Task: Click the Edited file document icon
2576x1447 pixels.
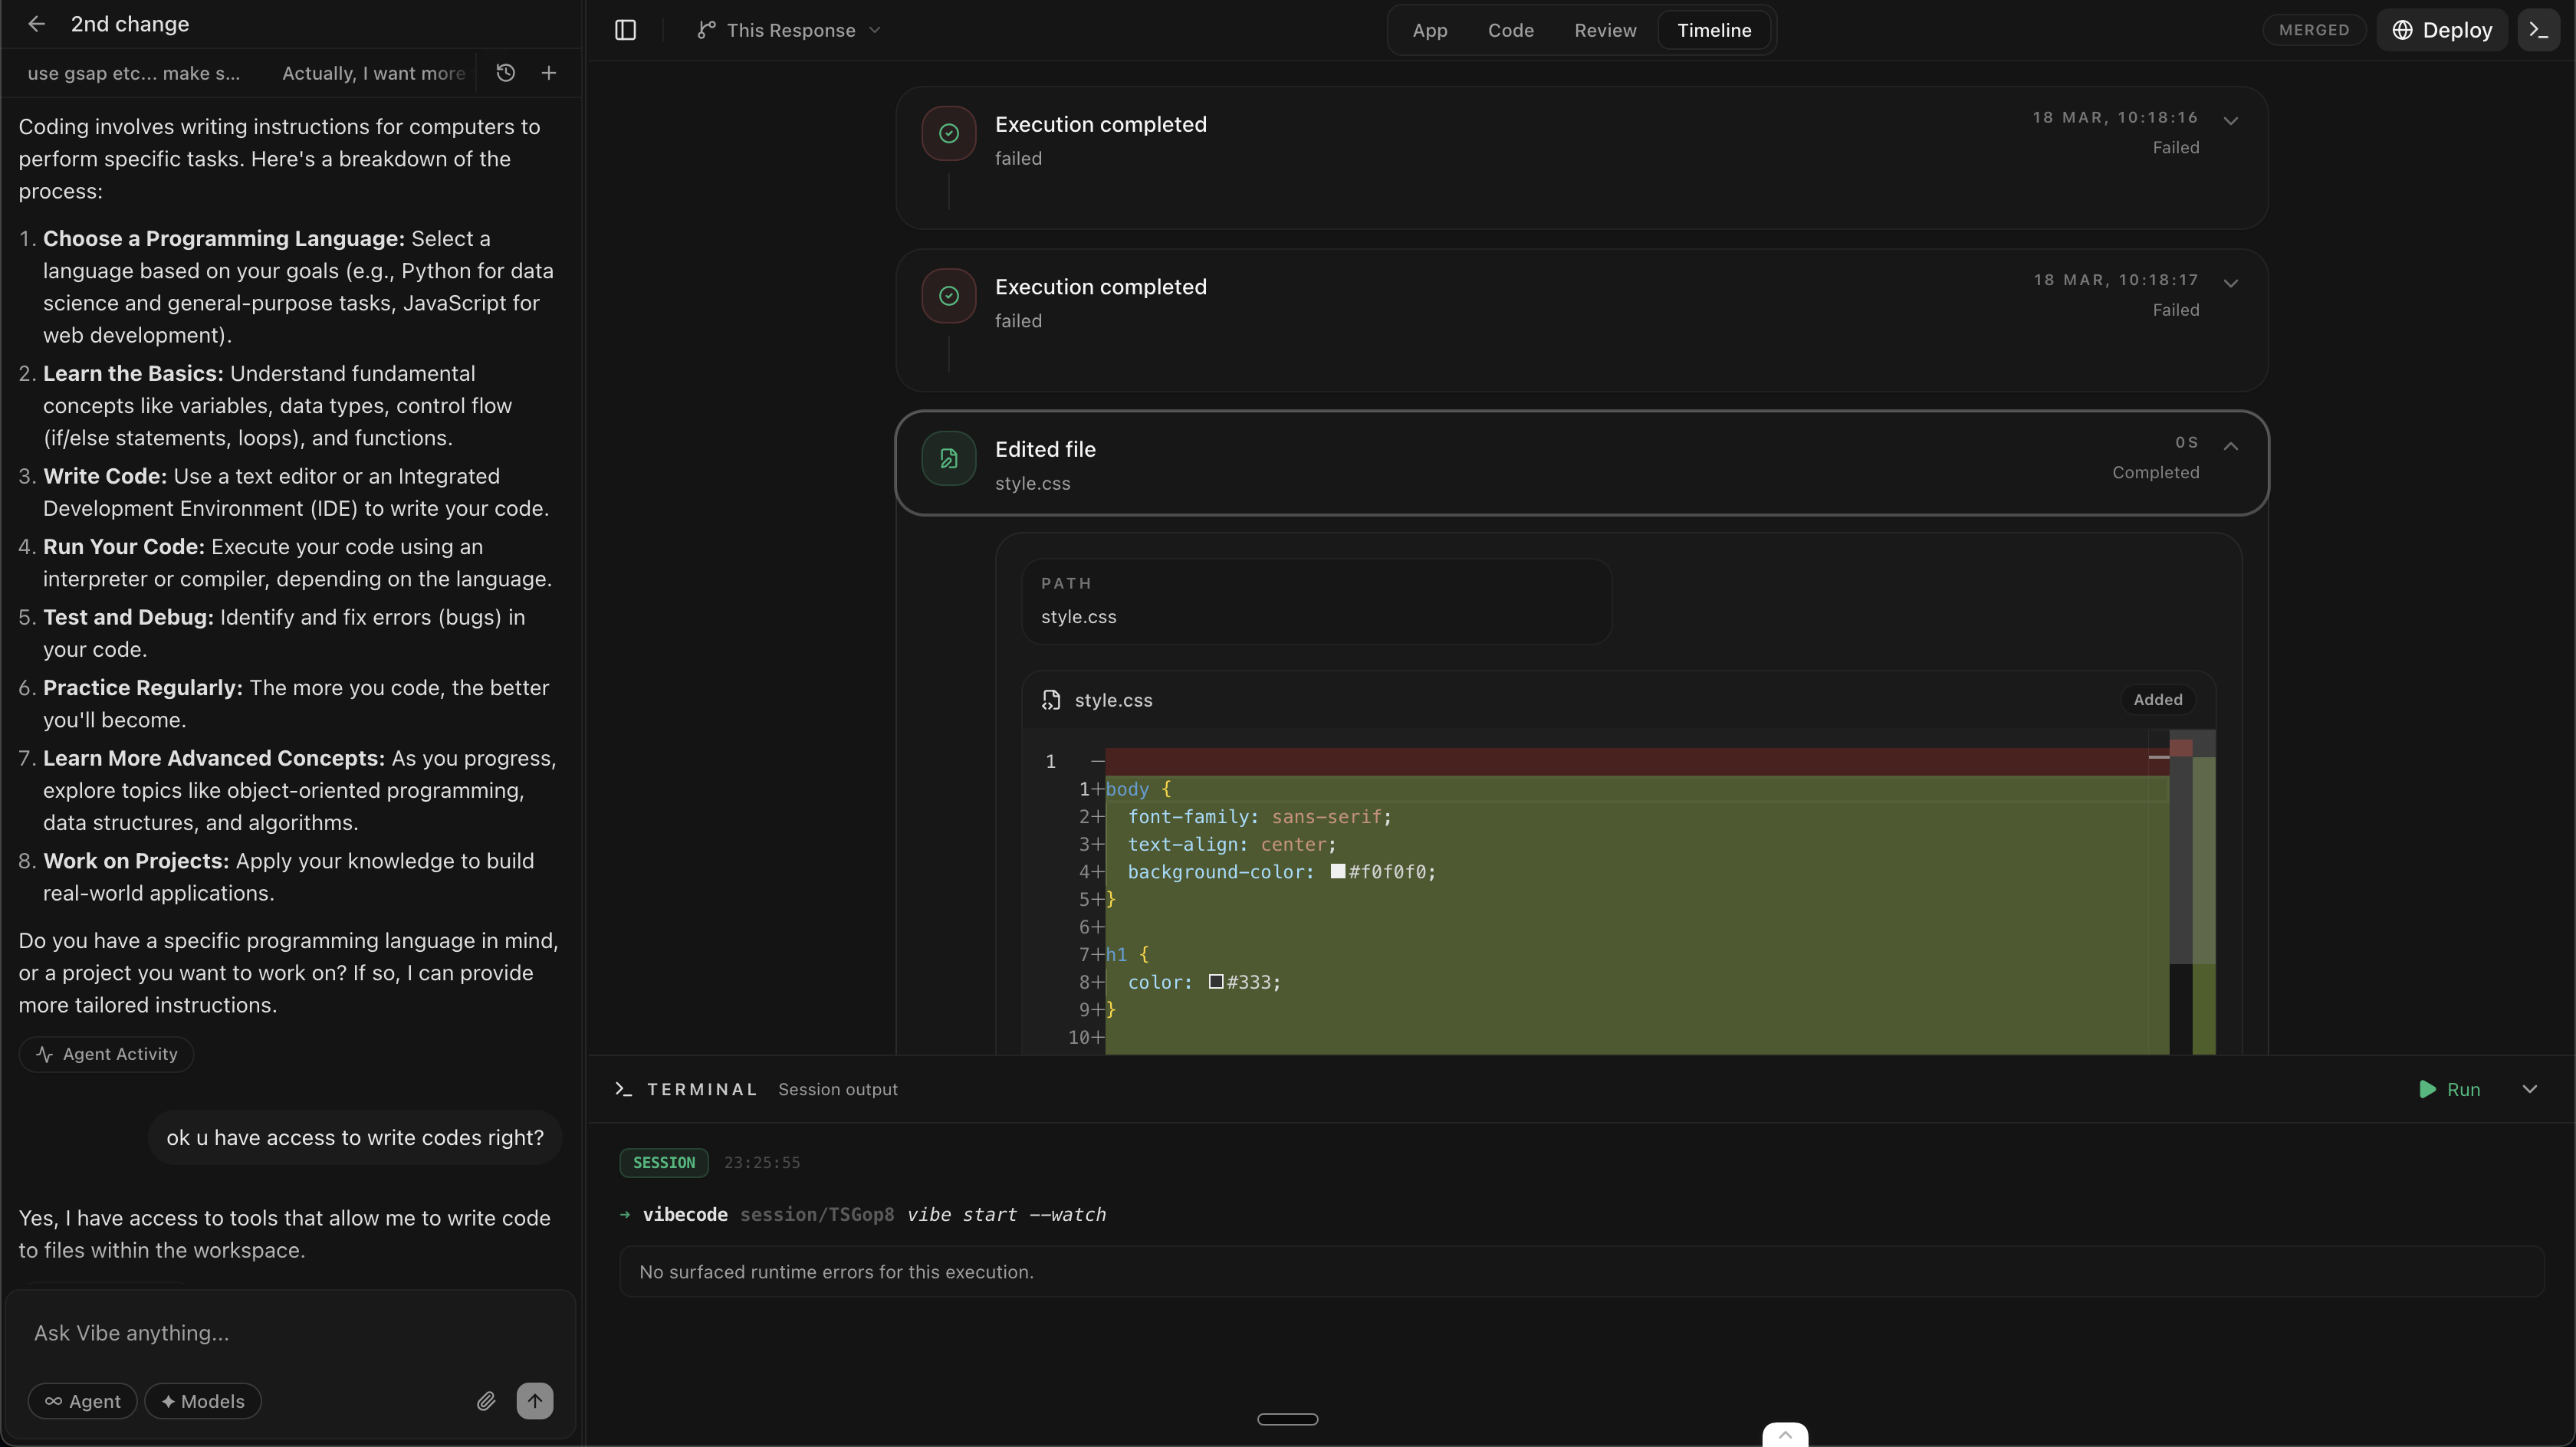Action: pyautogui.click(x=948, y=459)
